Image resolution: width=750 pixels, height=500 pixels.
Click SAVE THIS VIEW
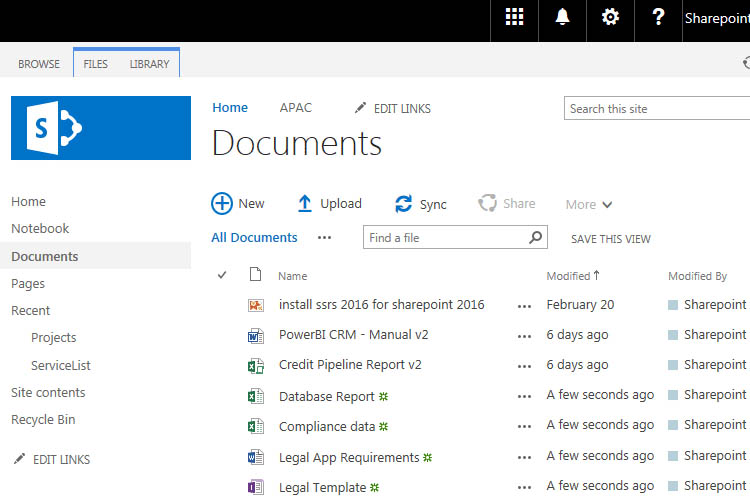(x=611, y=239)
